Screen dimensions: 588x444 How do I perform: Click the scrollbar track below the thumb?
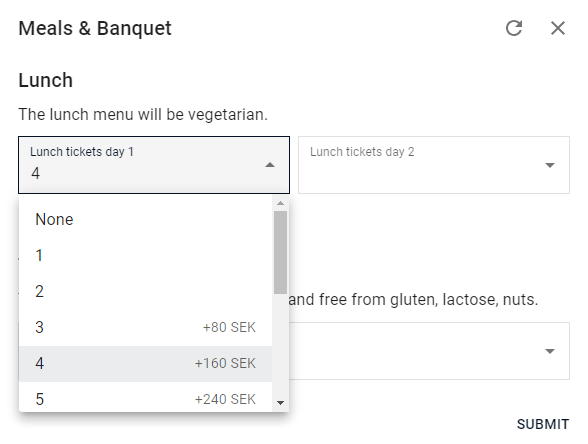point(280,345)
